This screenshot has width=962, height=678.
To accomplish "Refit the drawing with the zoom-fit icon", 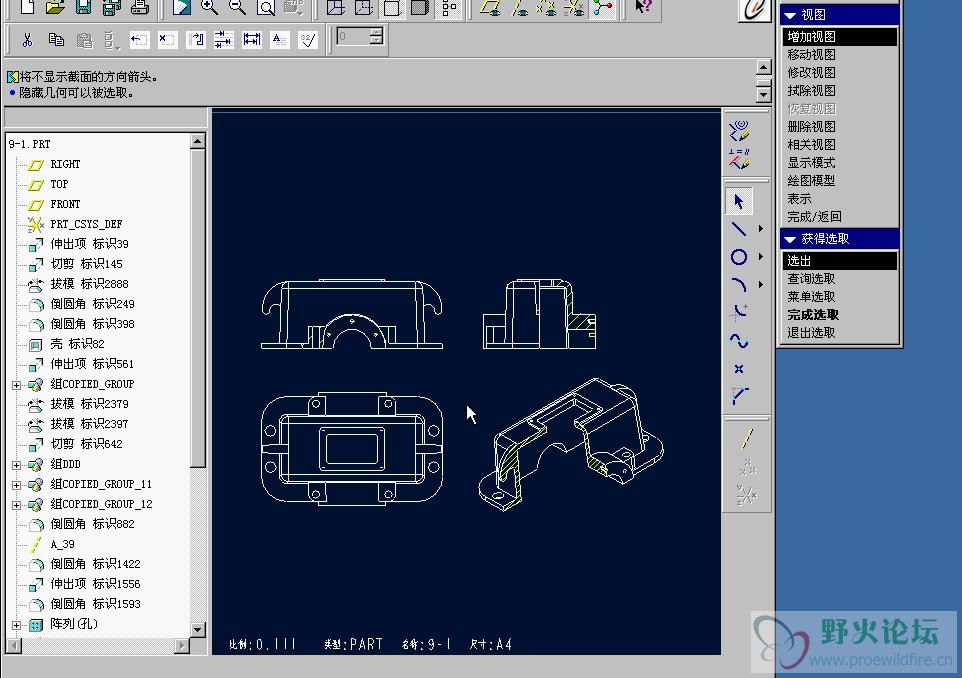I will pos(266,7).
